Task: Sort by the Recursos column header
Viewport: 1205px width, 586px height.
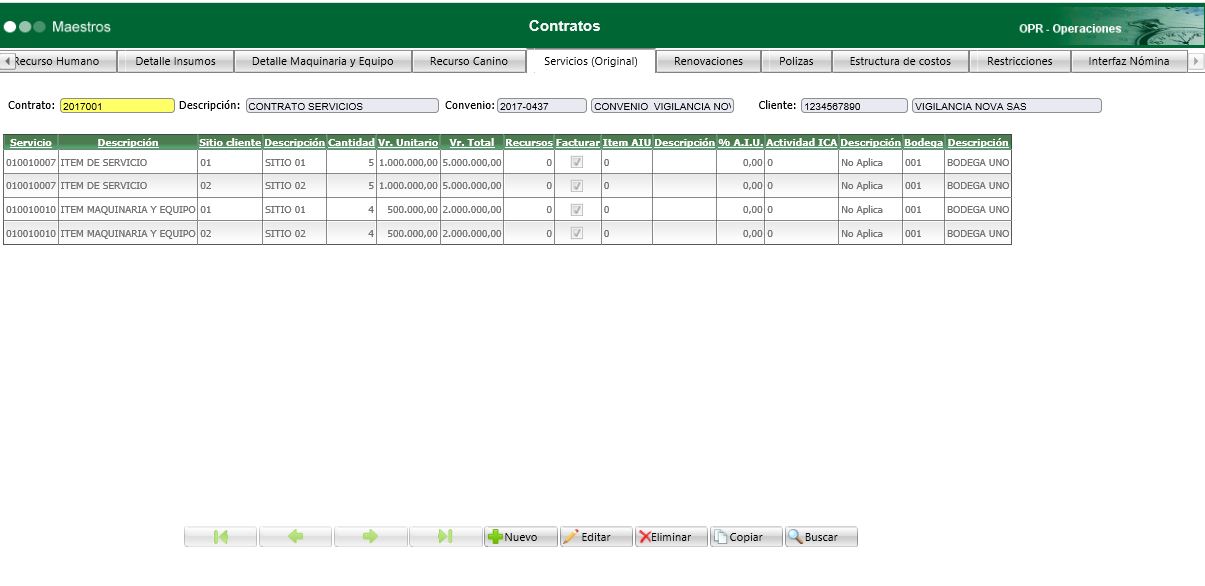Action: click(529, 143)
